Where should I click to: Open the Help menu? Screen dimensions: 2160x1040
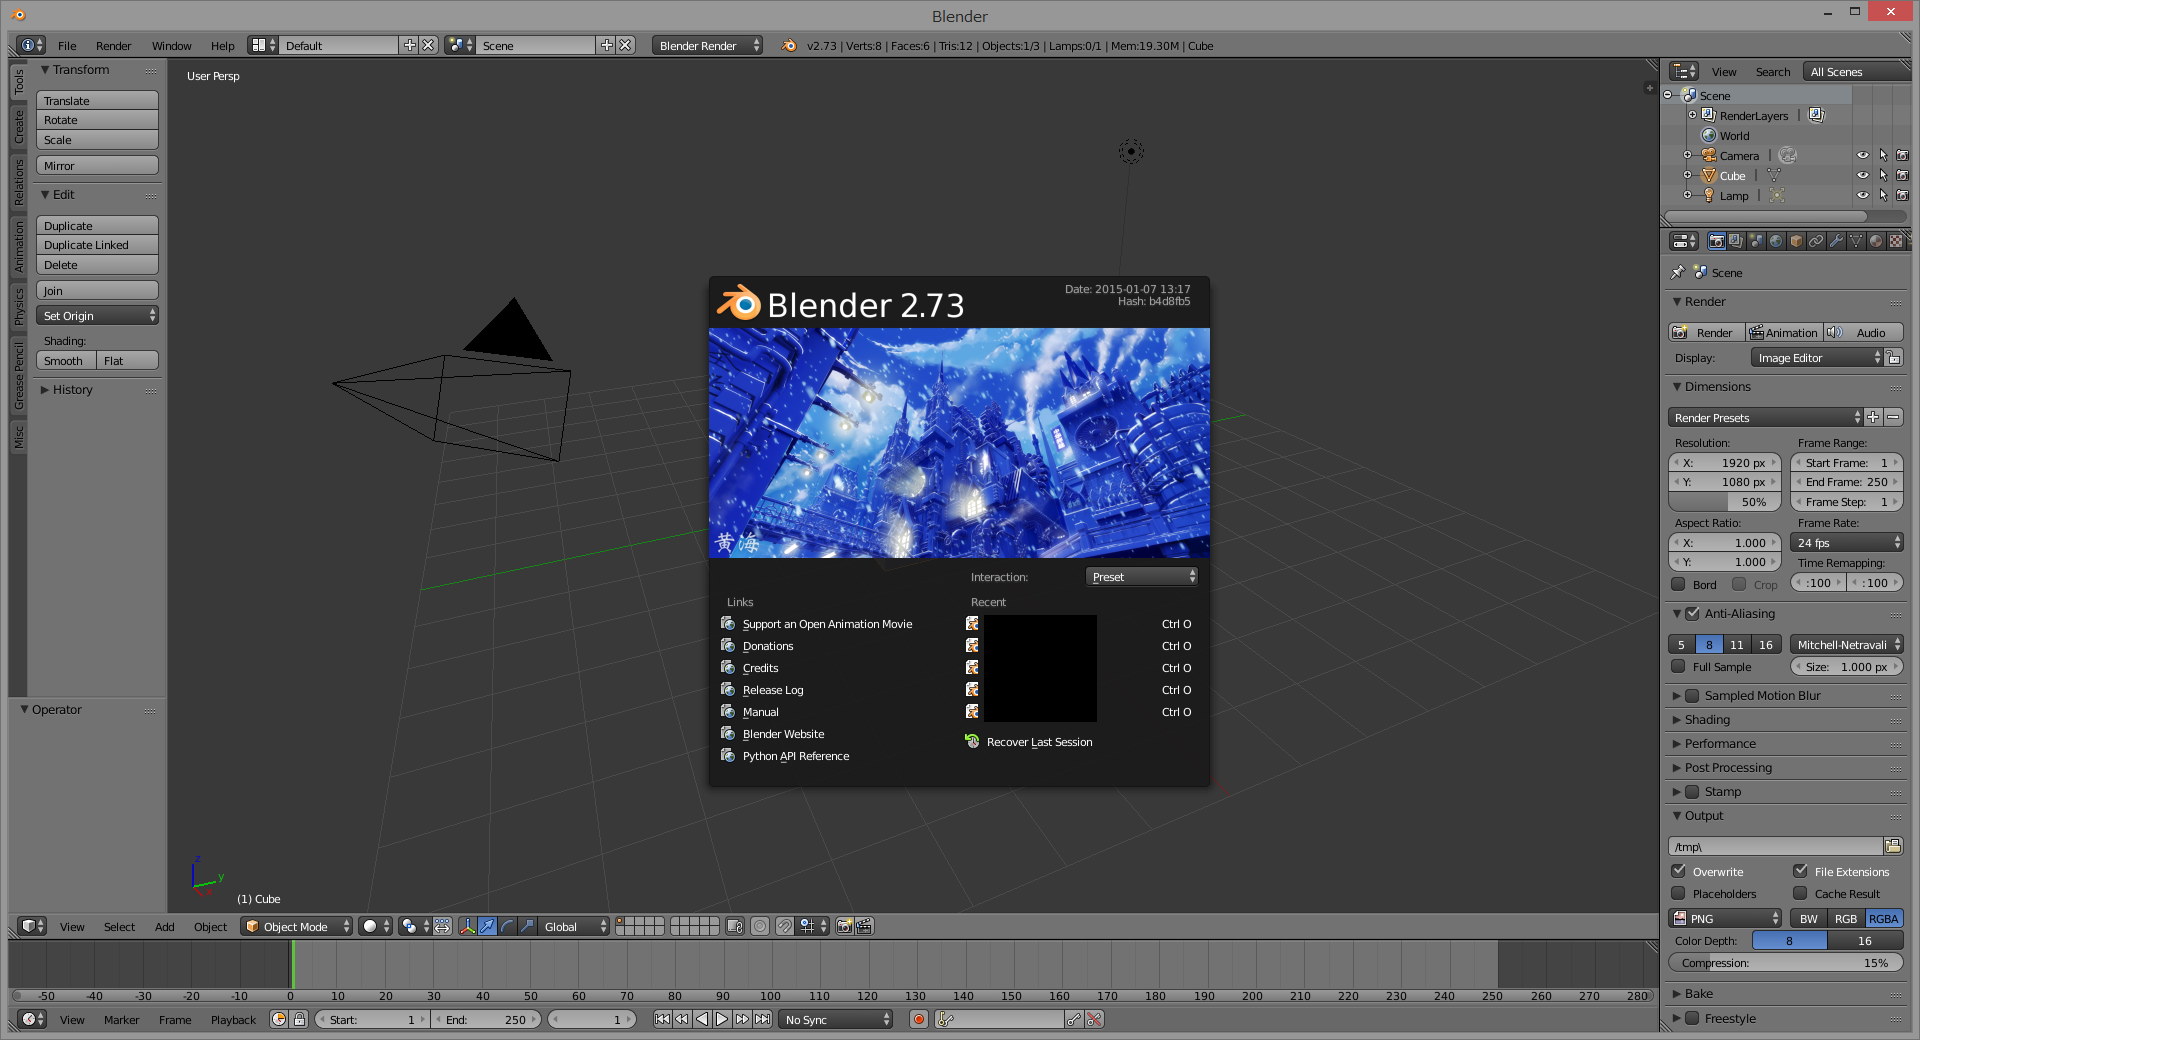(222, 45)
